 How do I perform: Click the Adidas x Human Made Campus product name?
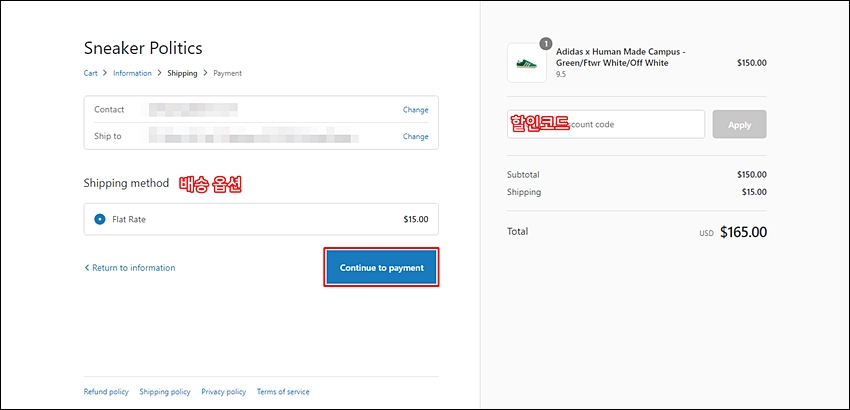click(x=621, y=57)
